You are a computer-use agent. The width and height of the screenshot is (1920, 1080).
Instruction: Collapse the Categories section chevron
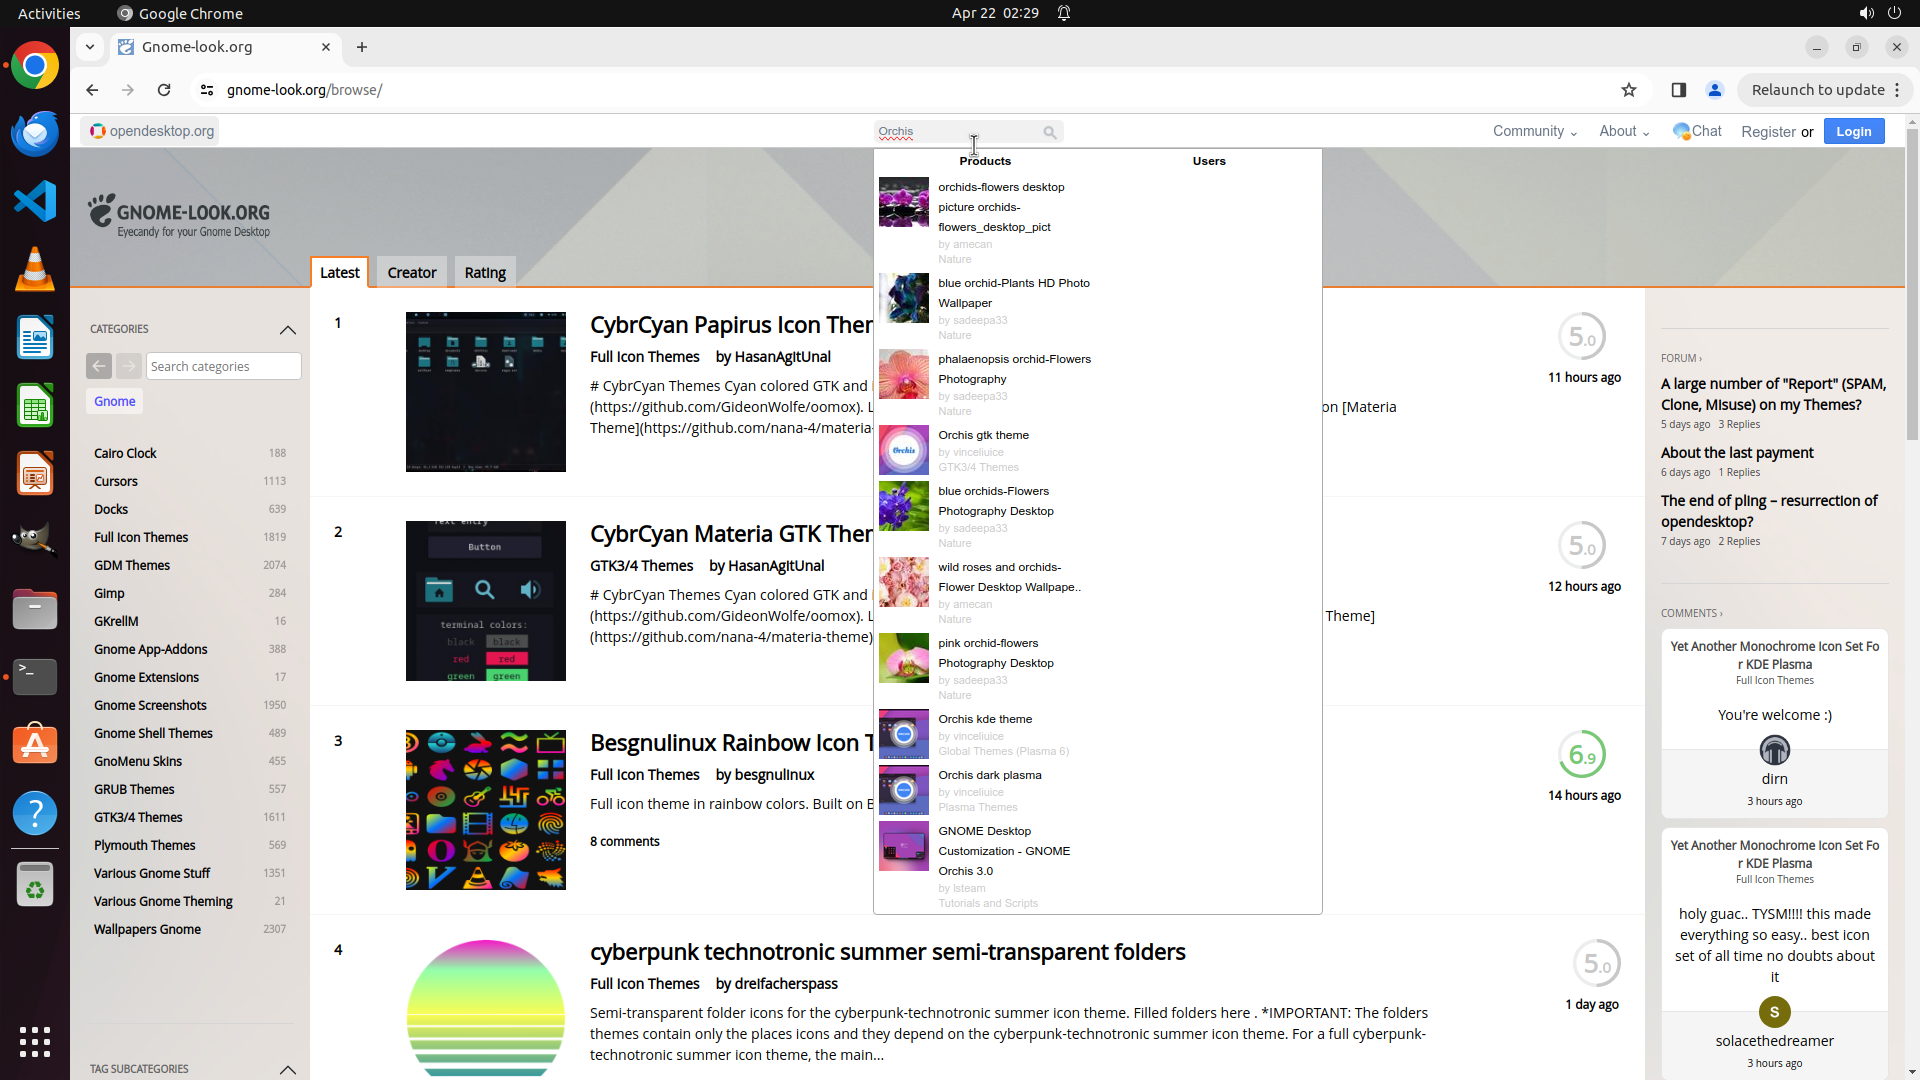coord(288,329)
